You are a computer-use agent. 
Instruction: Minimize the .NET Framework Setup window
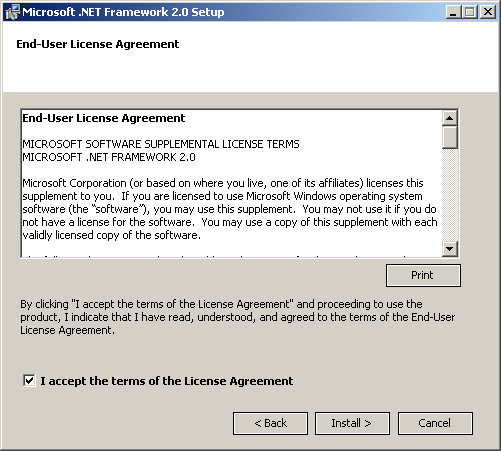click(x=453, y=12)
